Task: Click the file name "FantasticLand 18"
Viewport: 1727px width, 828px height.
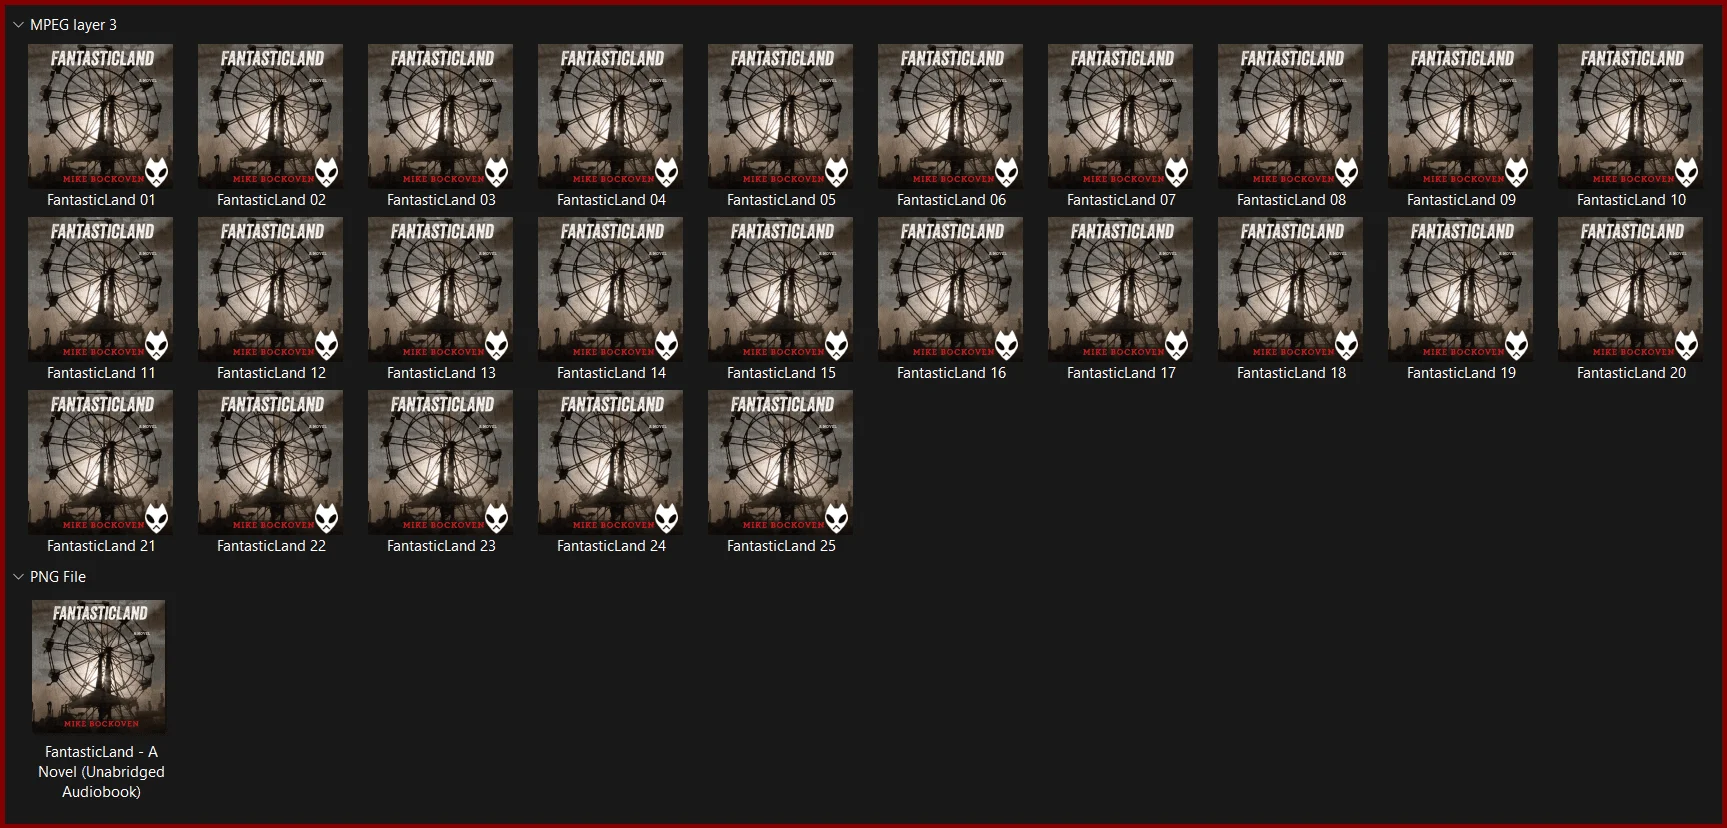Action: [x=1291, y=373]
